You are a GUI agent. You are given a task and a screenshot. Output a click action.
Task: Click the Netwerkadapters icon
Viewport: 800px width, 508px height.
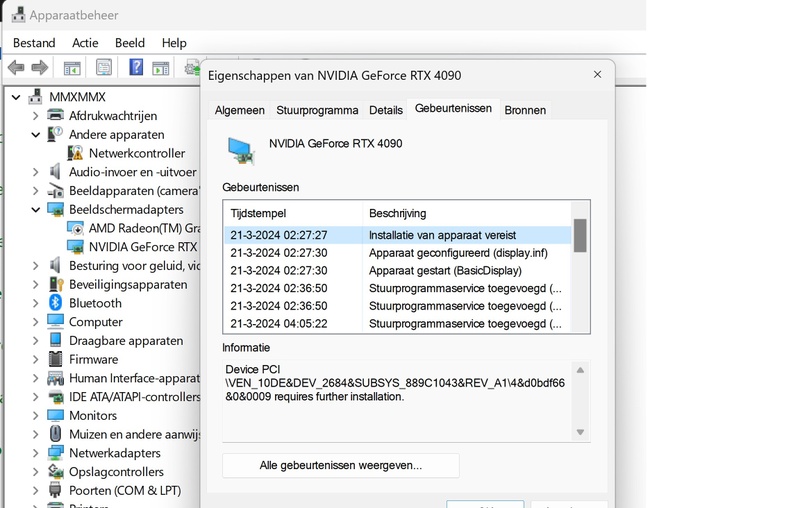[56, 453]
